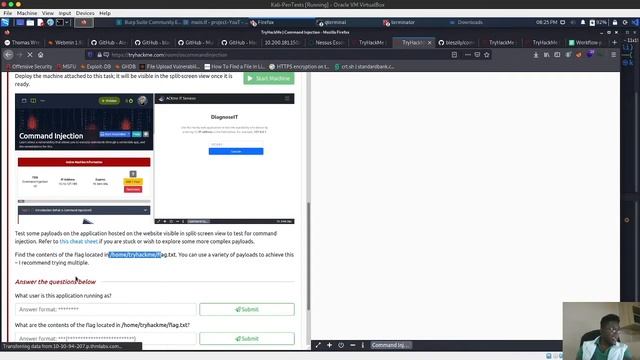Open the VirtualBox Input menu
Screen dimensions: 640x360
[64, 13]
